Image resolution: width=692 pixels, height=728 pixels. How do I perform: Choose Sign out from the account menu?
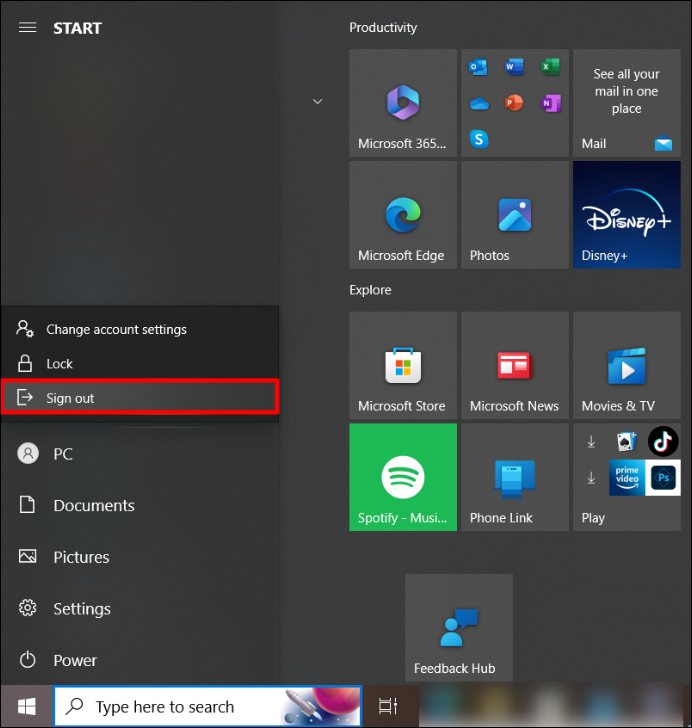140,398
